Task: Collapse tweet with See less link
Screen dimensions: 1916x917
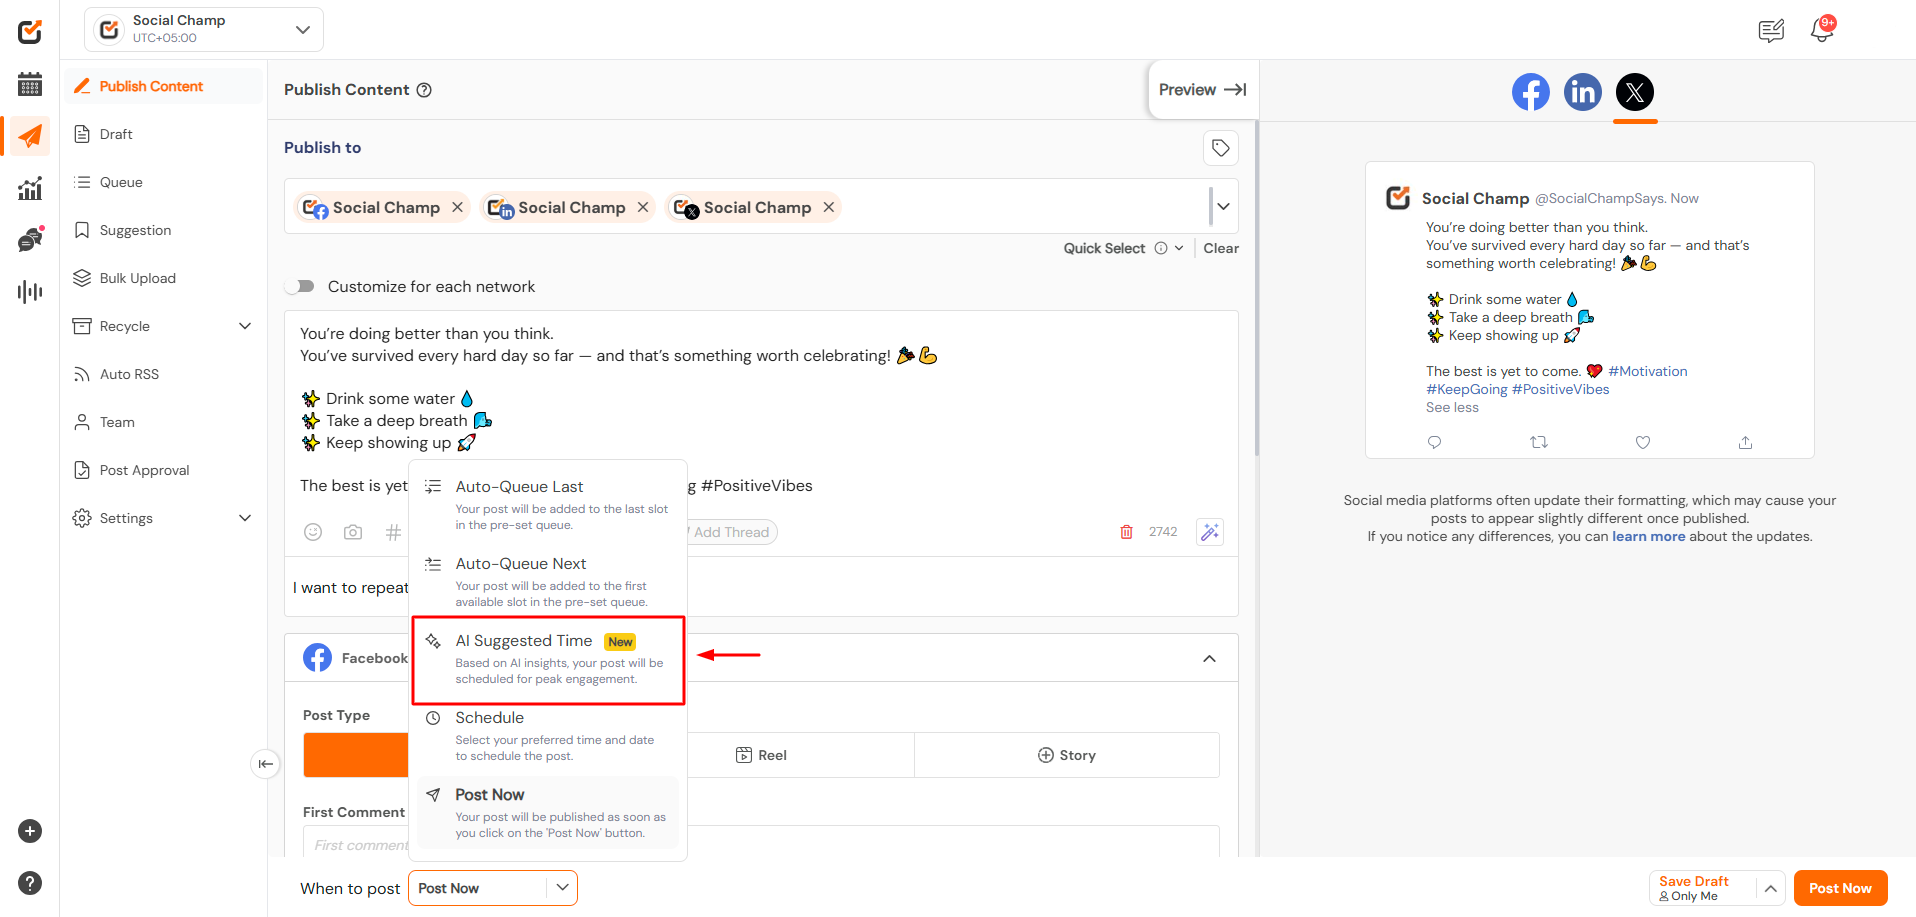Action: pyautogui.click(x=1452, y=408)
